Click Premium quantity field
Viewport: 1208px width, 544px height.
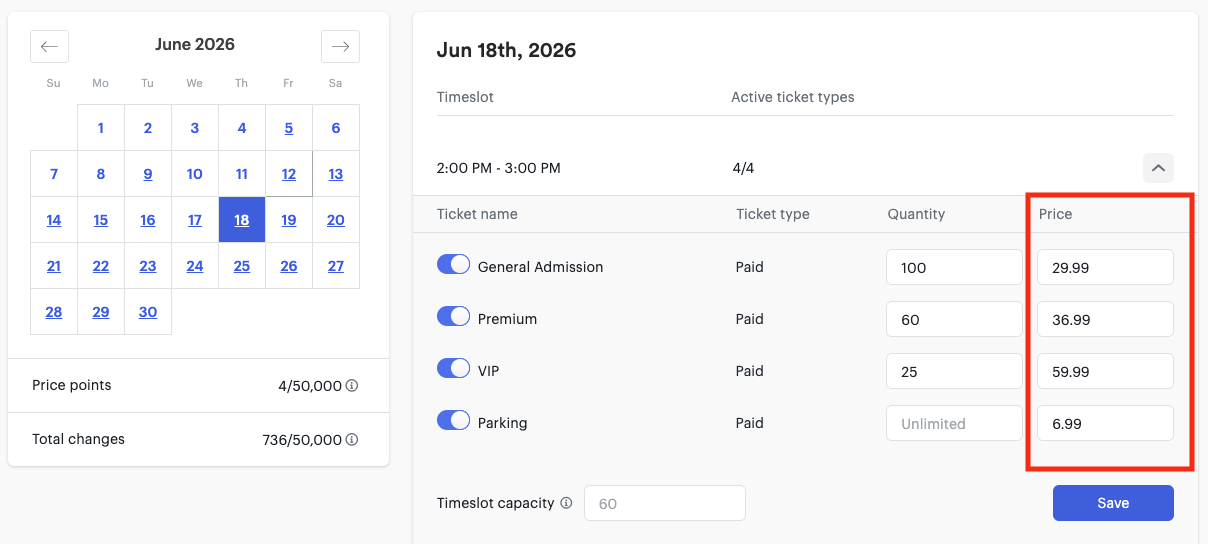(x=954, y=319)
